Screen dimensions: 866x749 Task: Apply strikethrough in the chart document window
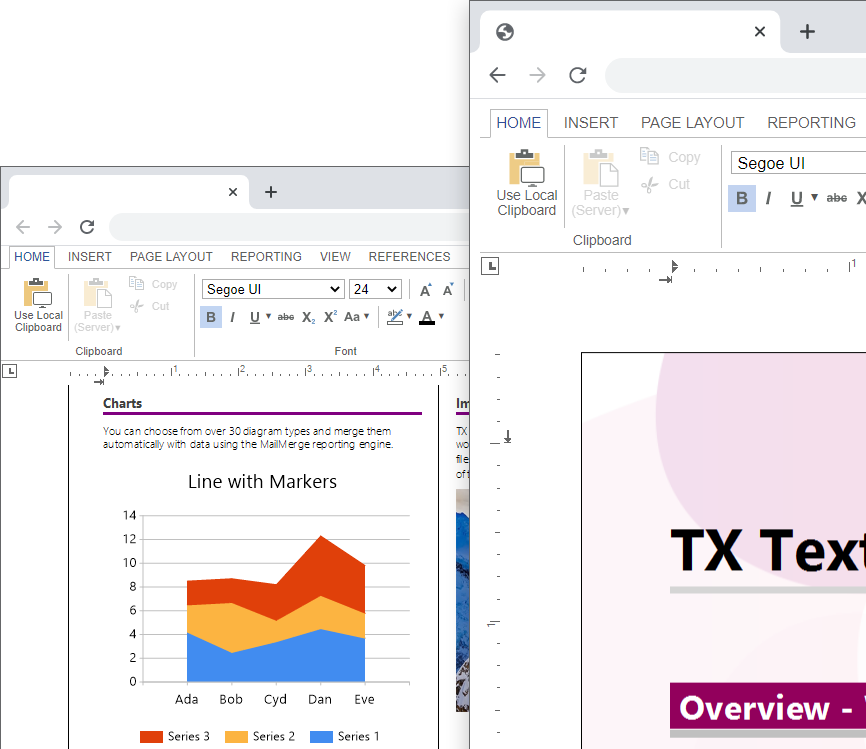(x=286, y=317)
